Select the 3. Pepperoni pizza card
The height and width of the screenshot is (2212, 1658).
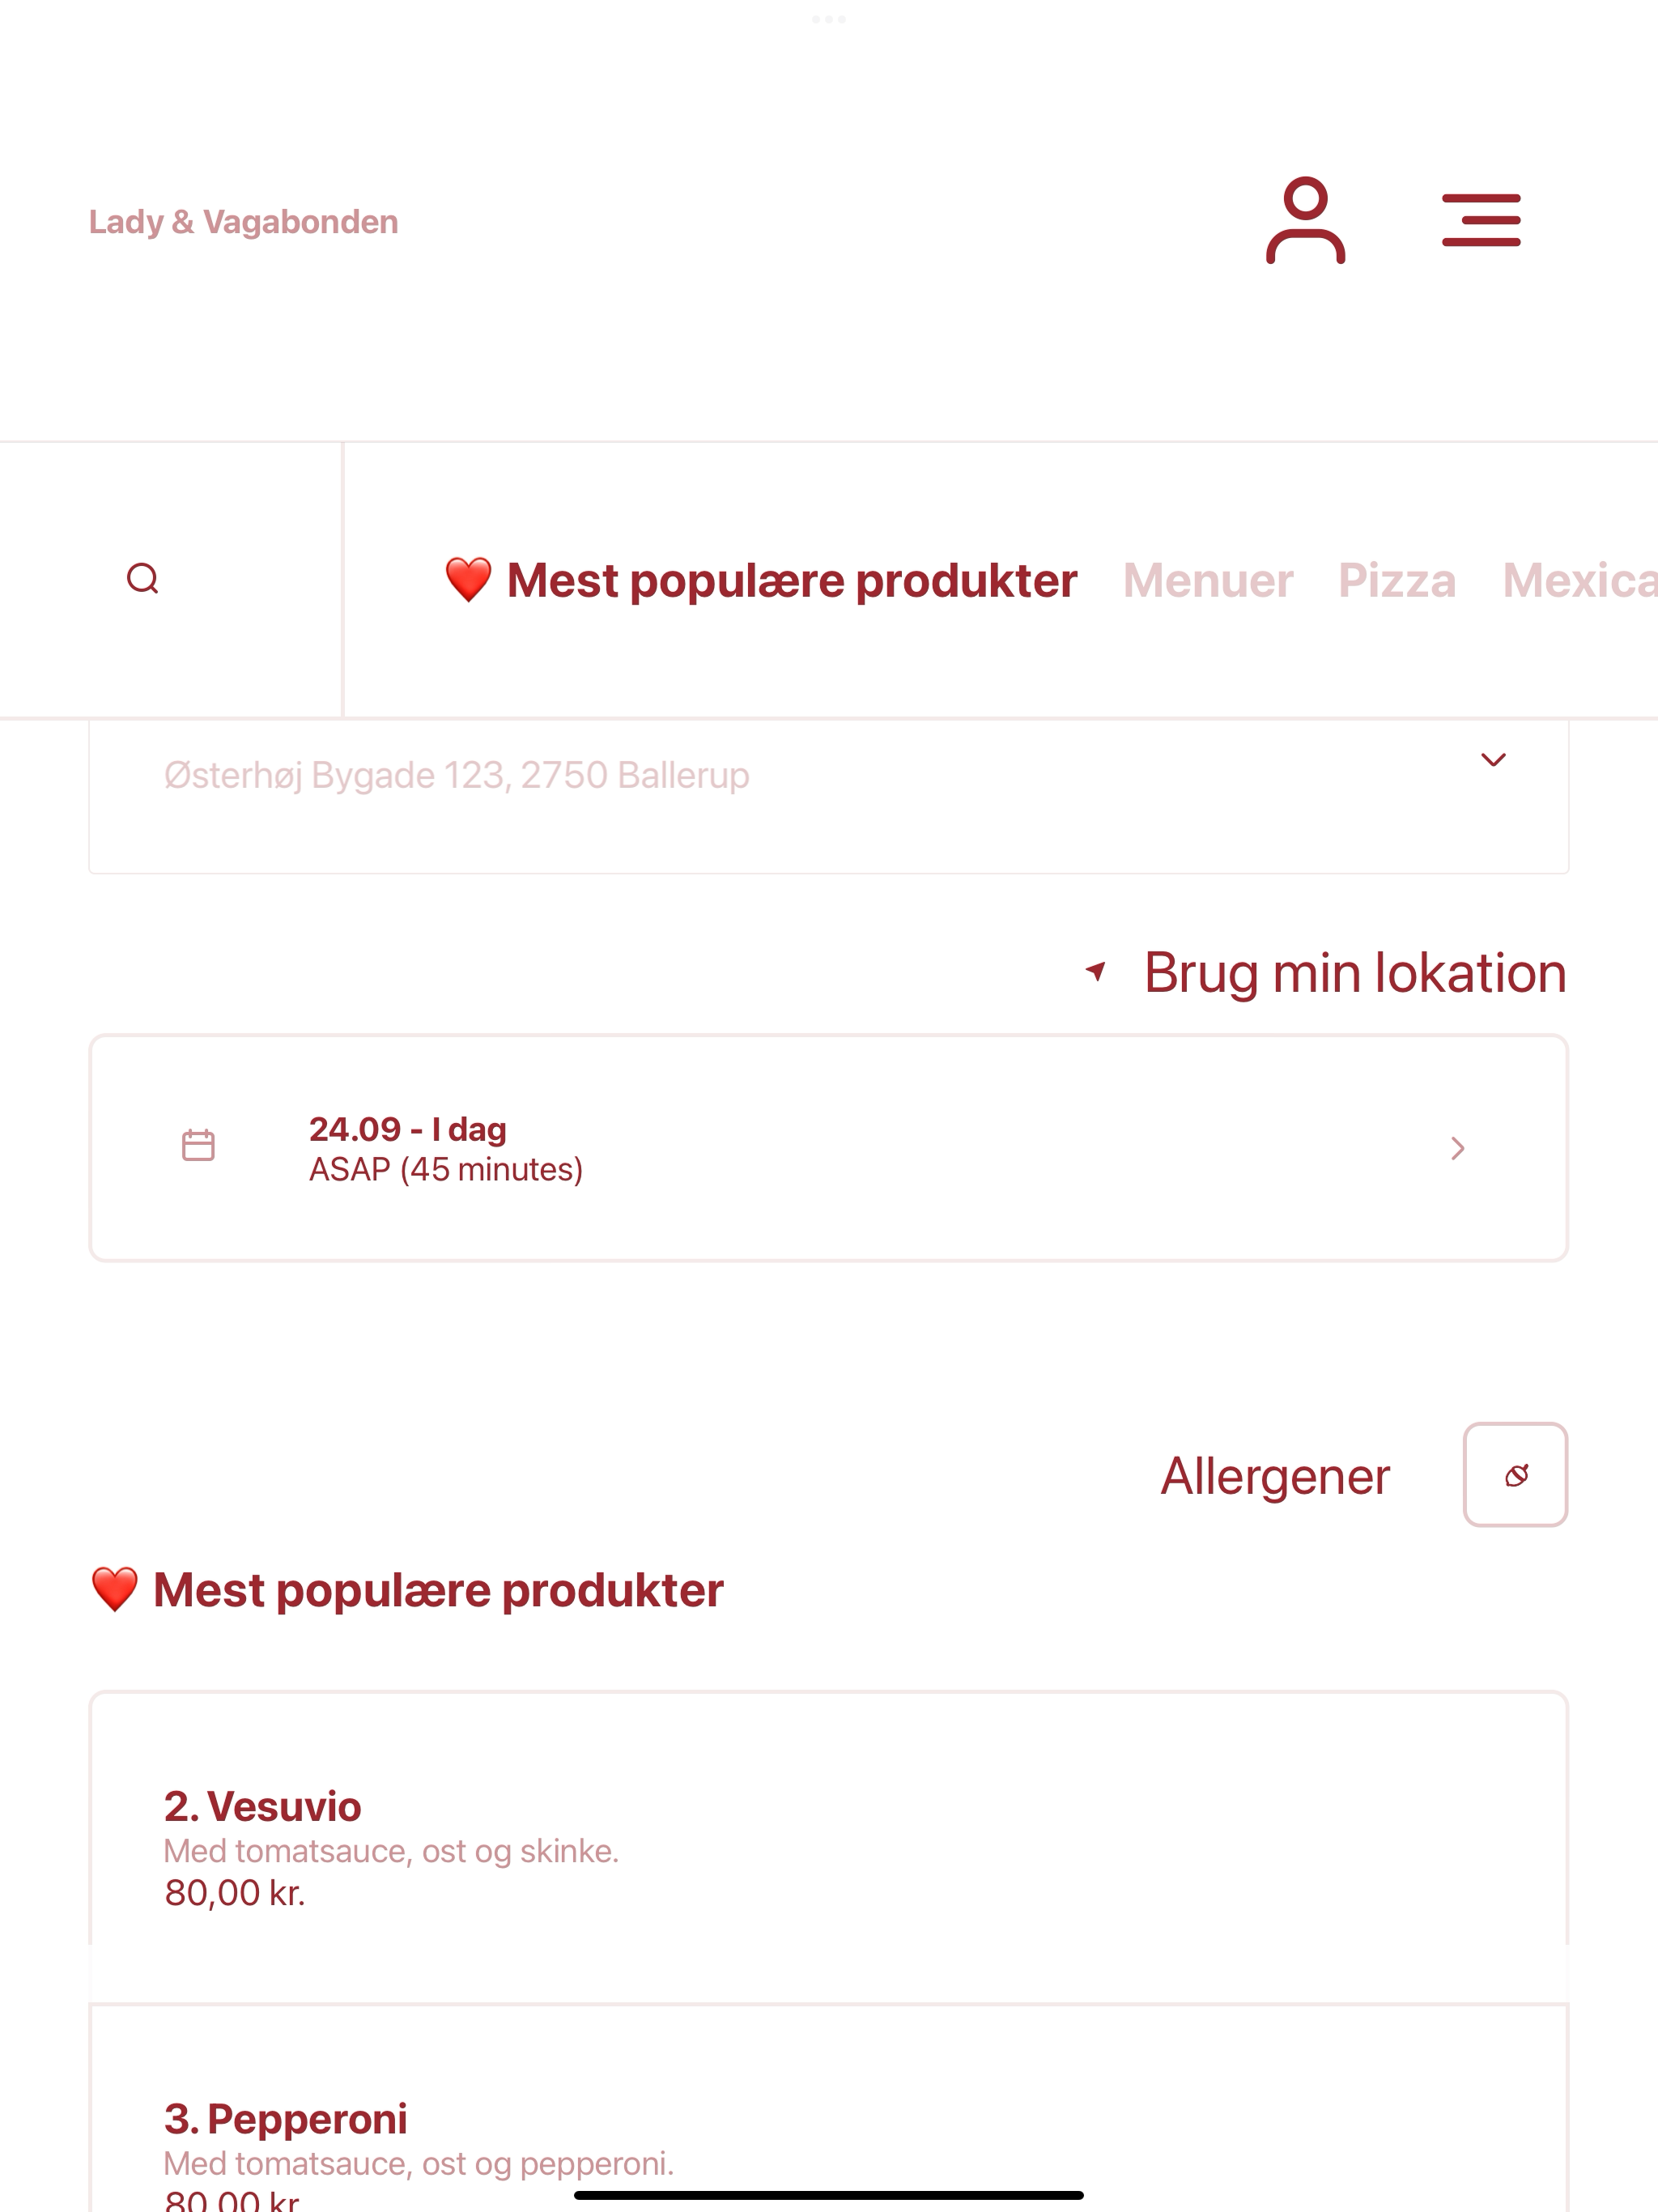click(x=828, y=2108)
